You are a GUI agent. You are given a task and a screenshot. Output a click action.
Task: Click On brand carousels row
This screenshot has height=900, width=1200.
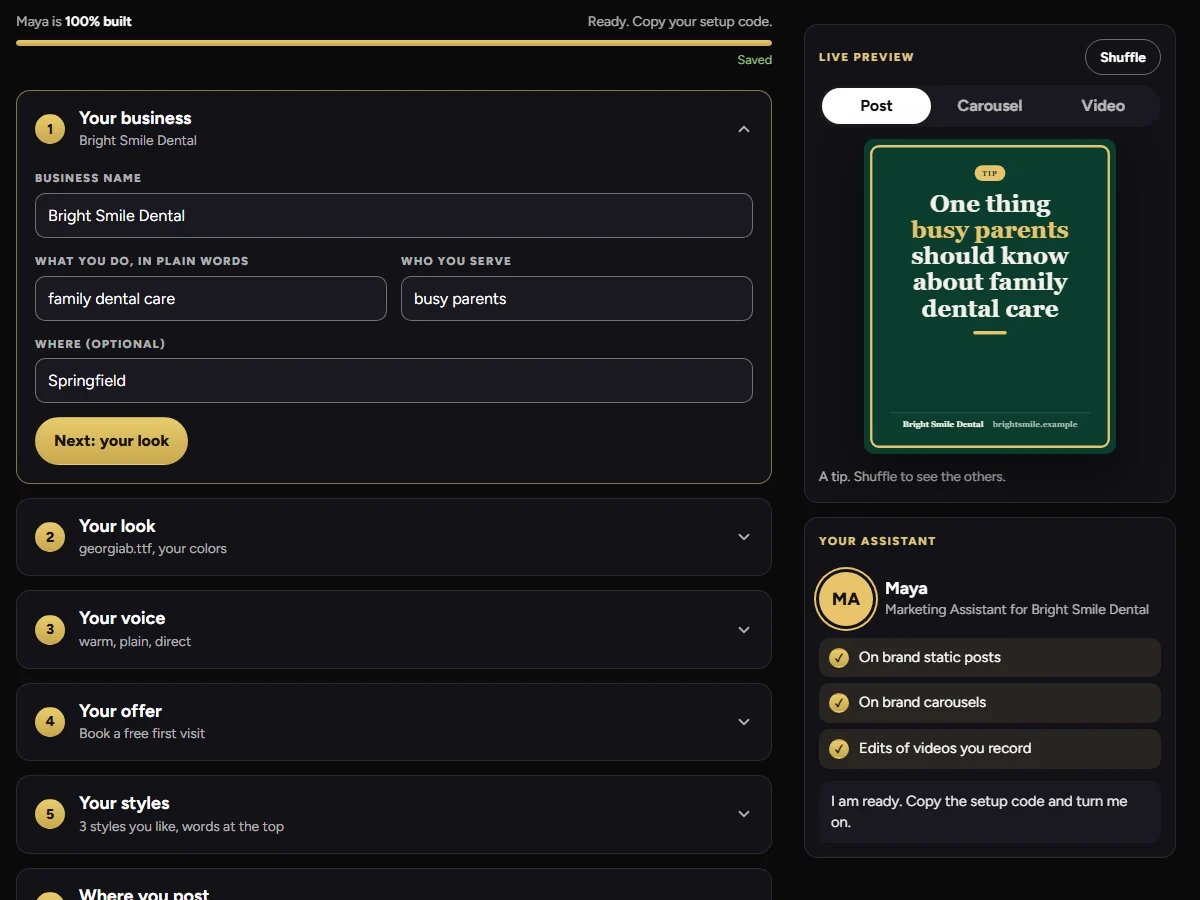pos(990,703)
